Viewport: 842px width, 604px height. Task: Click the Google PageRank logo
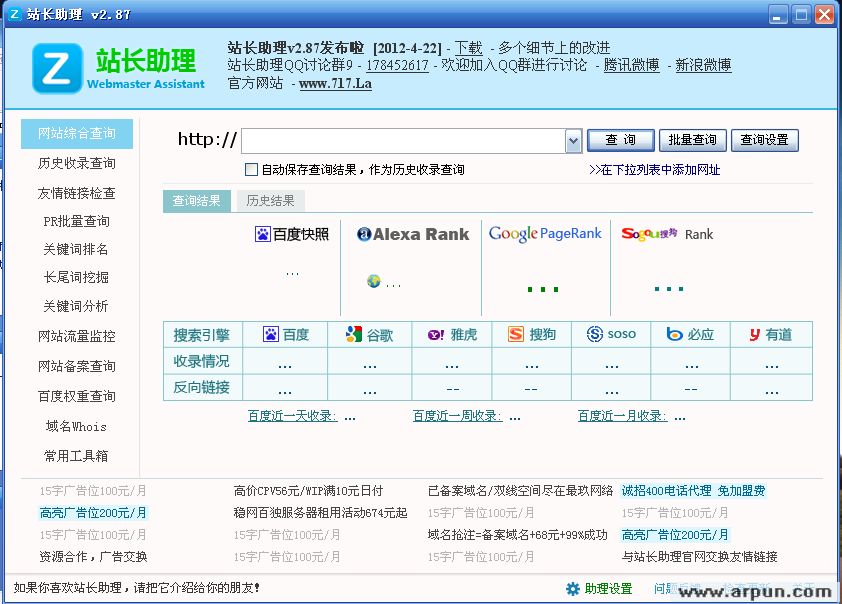tap(545, 234)
